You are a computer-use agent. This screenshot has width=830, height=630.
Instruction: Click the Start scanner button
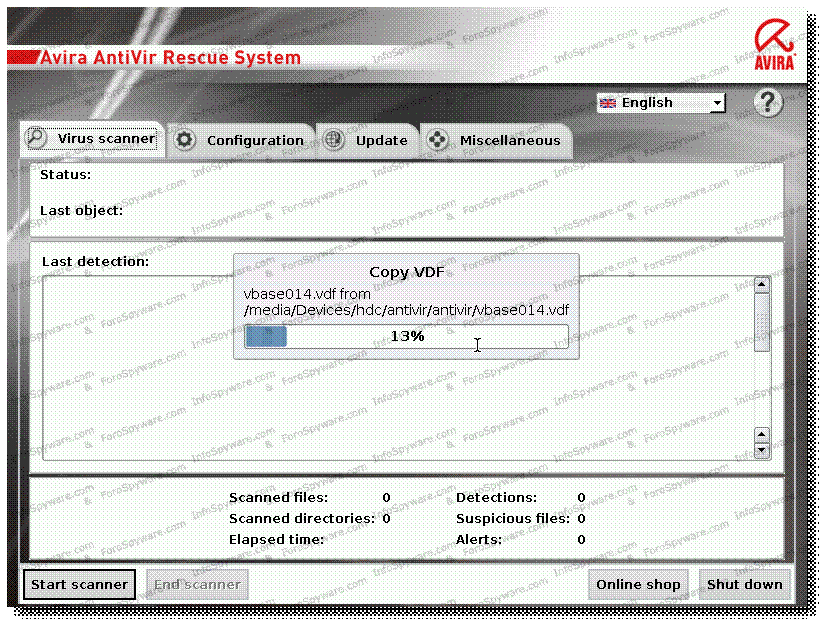pyautogui.click(x=79, y=584)
